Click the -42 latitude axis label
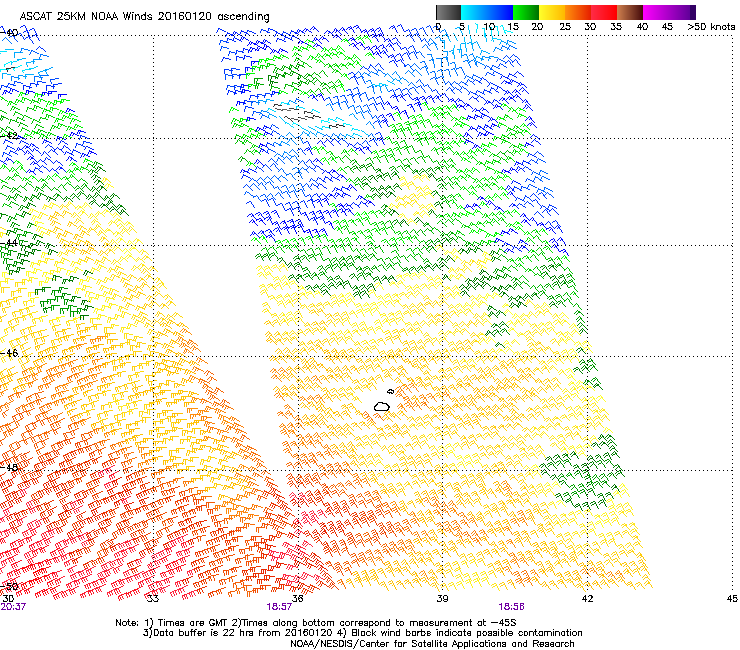Screen dimensions: 740x650 [9, 136]
